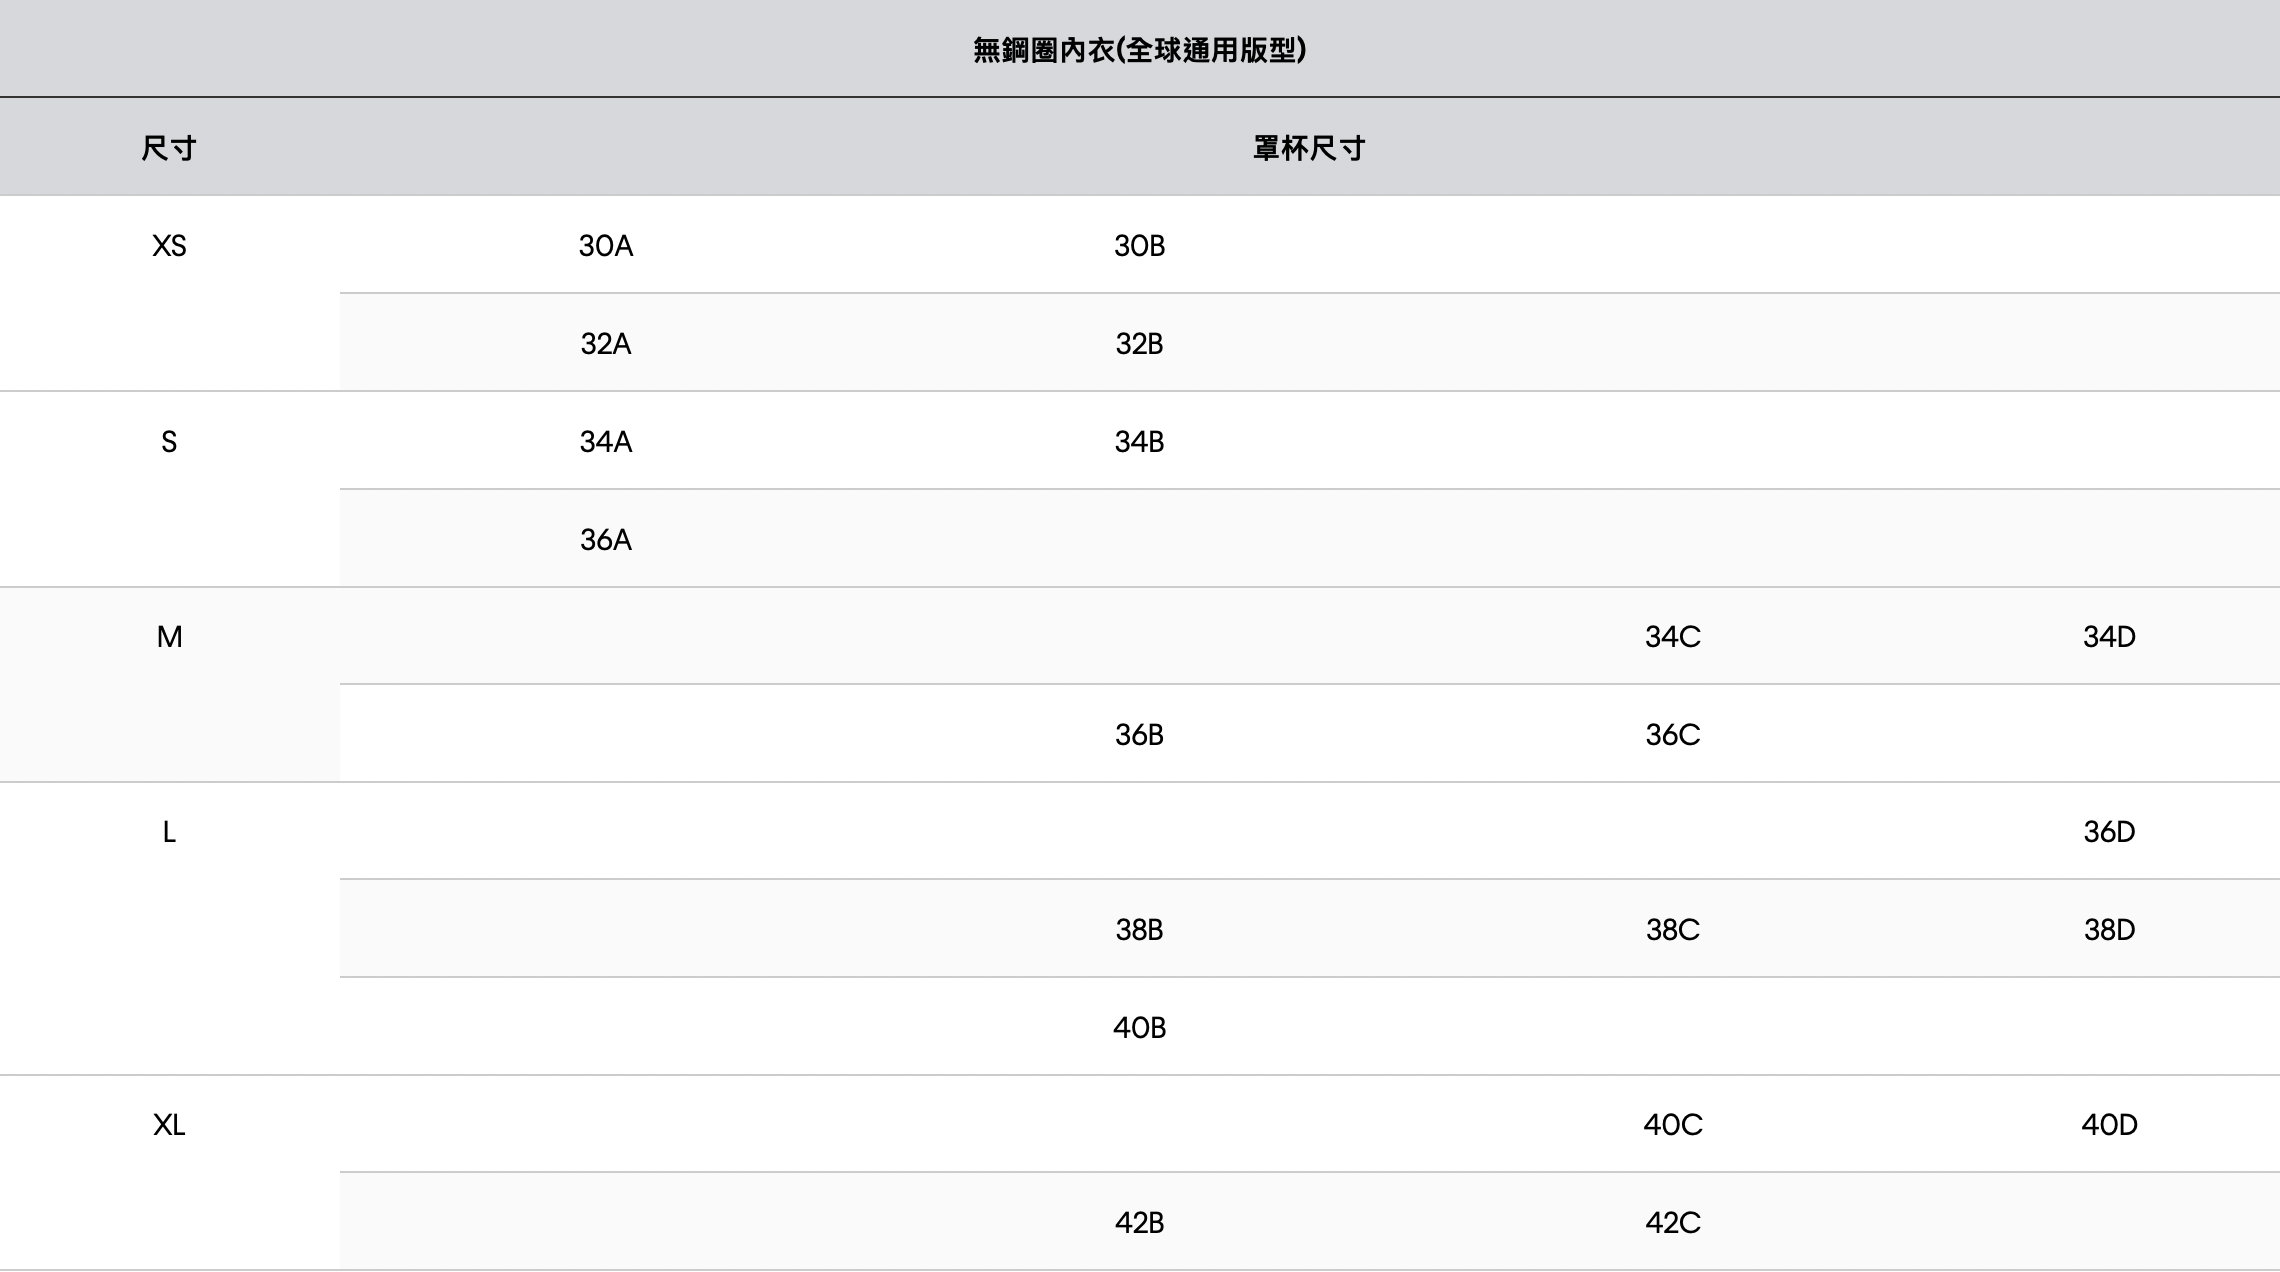Select the 36B cup size cell
The image size is (2280, 1272).
1139,735
